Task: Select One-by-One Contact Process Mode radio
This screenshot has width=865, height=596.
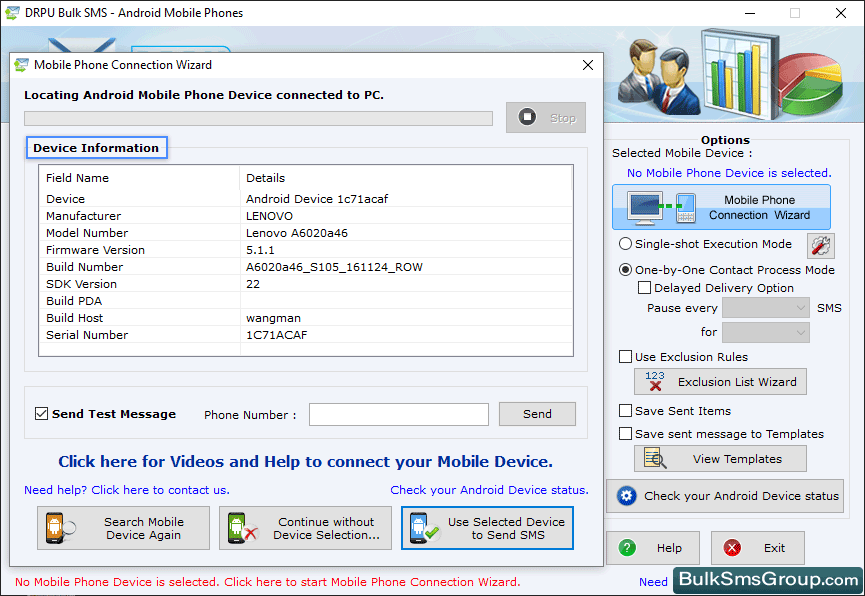Action: [625, 270]
